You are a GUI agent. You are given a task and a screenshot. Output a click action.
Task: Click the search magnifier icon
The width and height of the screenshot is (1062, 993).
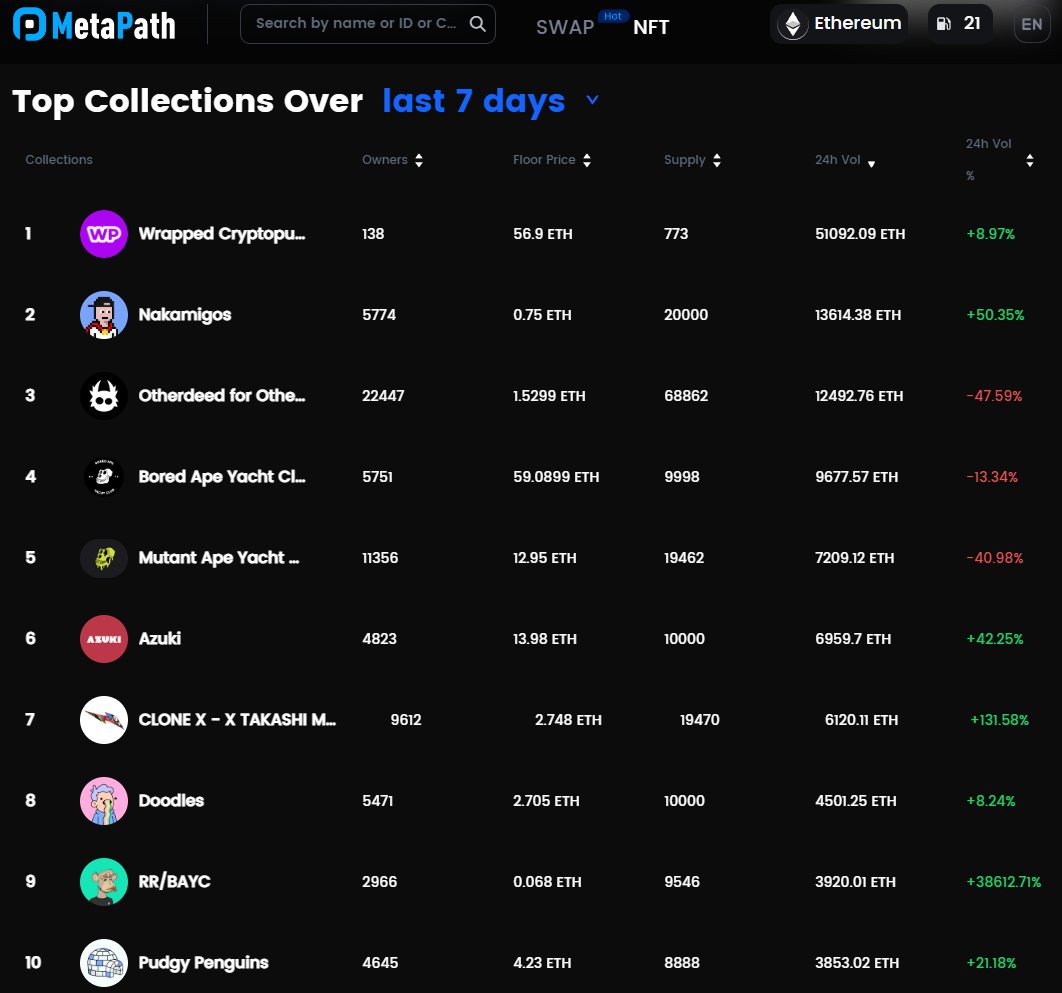pyautogui.click(x=477, y=24)
